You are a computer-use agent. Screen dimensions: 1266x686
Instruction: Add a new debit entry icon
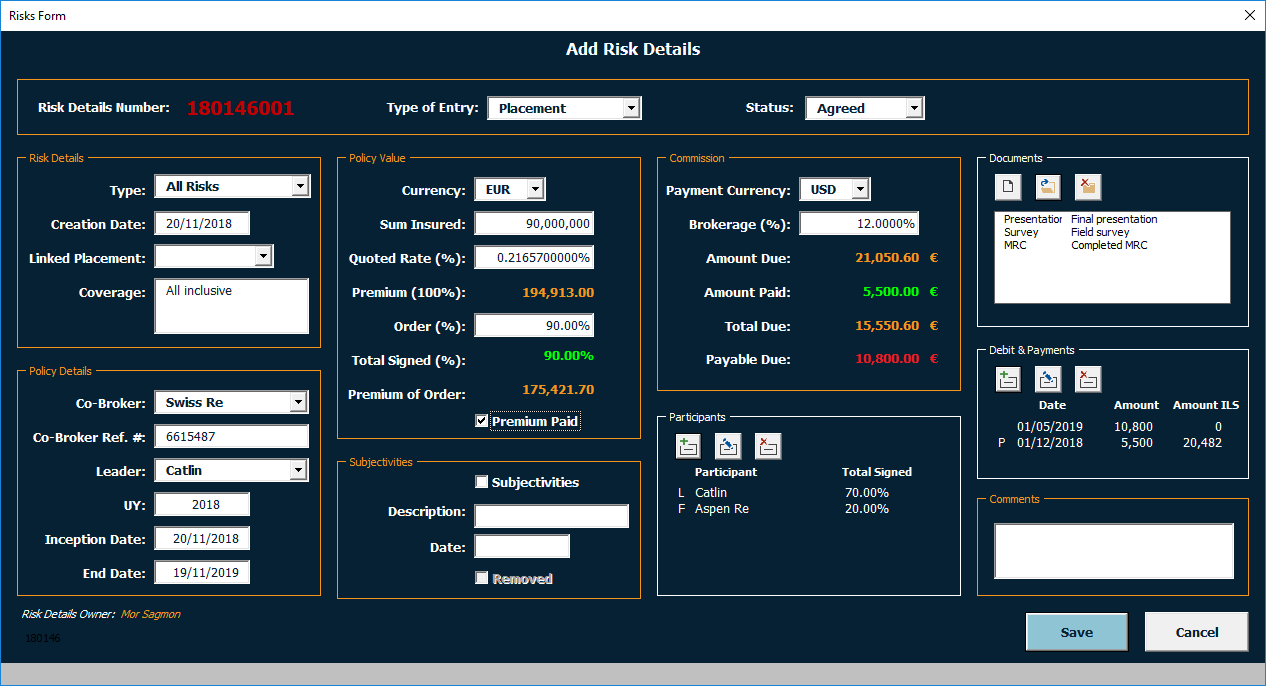(1008, 379)
